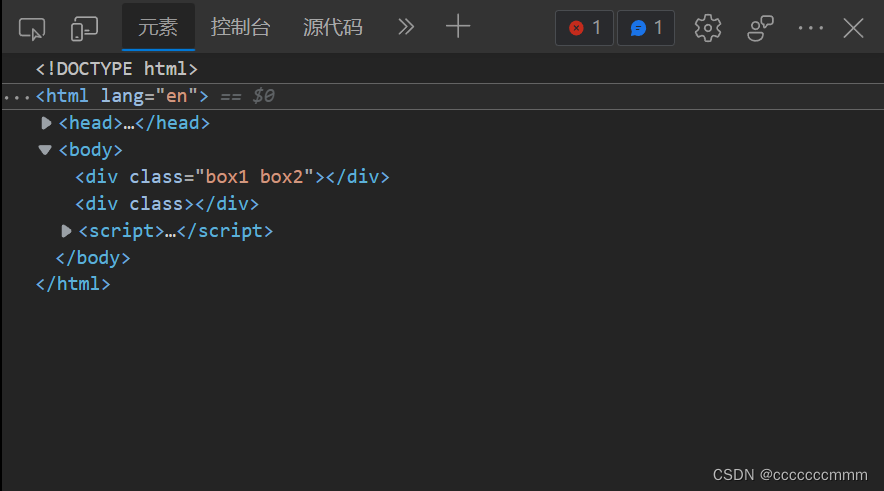
Task: Expand the script element triangle
Action: tap(66, 231)
